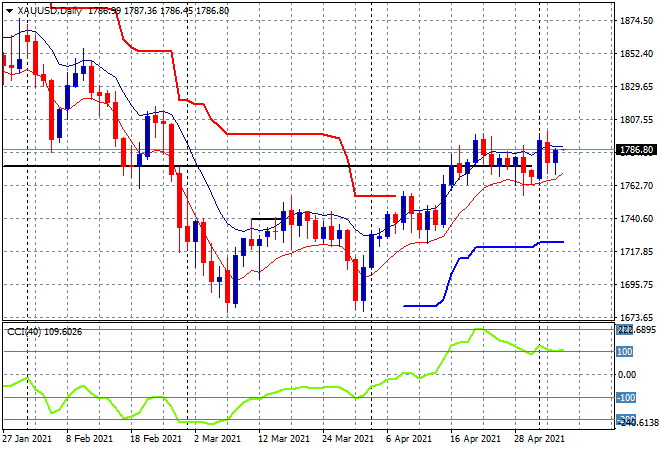The image size is (660, 450).
Task: Click the CCI 0.00 level label
Action: [627, 375]
